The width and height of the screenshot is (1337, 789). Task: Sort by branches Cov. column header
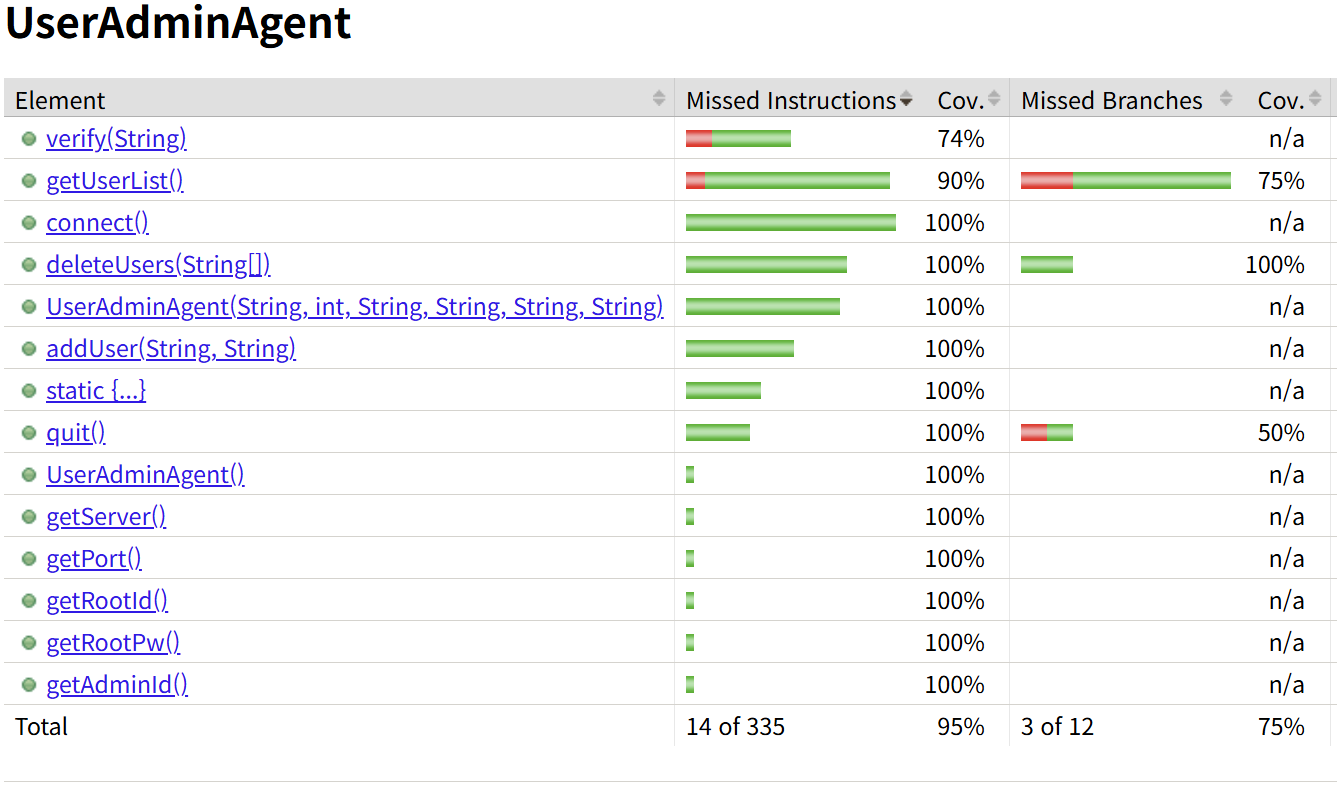[x=1281, y=100]
